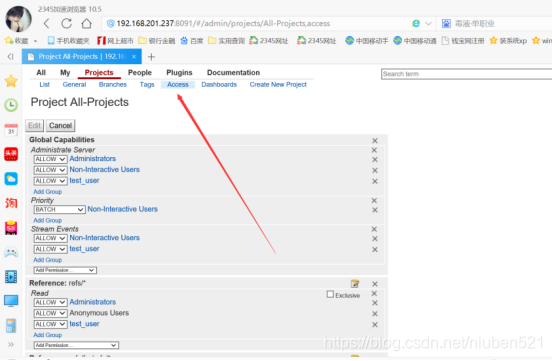The image size is (552, 361).
Task: Remove the Priority capability section
Action: click(x=374, y=200)
